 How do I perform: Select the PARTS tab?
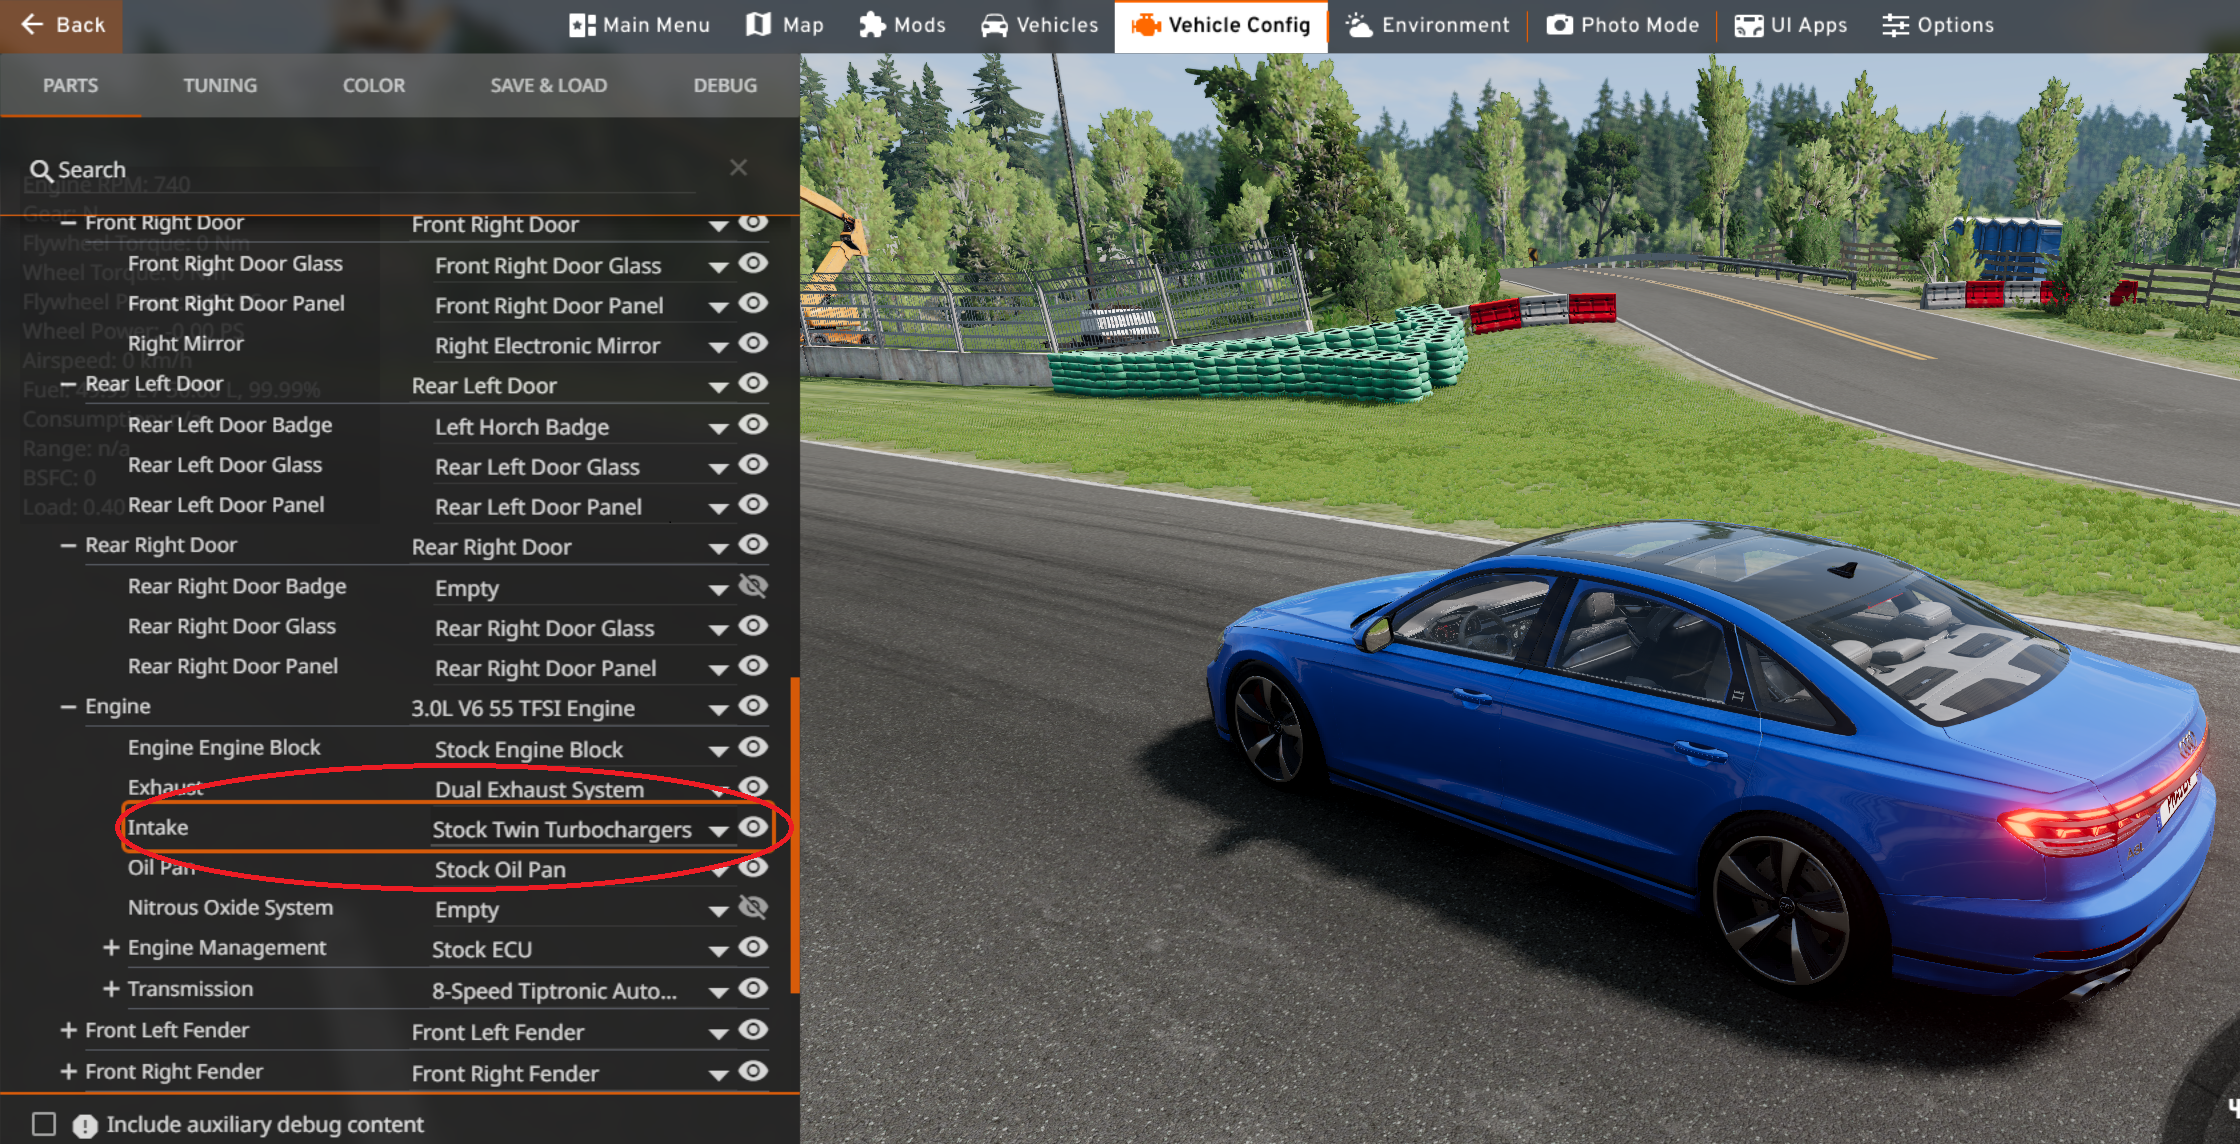(x=70, y=86)
